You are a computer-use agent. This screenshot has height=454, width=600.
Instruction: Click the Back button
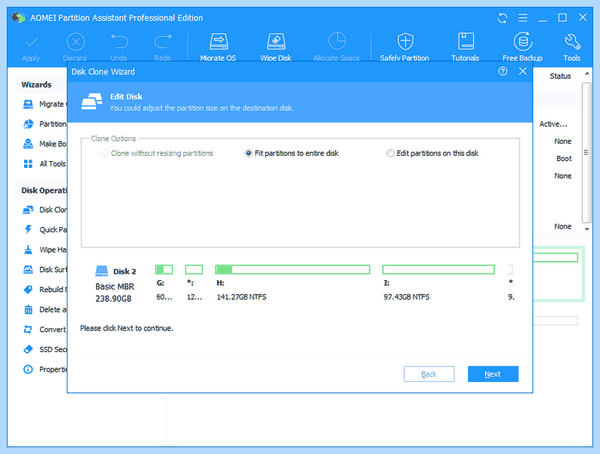point(429,374)
